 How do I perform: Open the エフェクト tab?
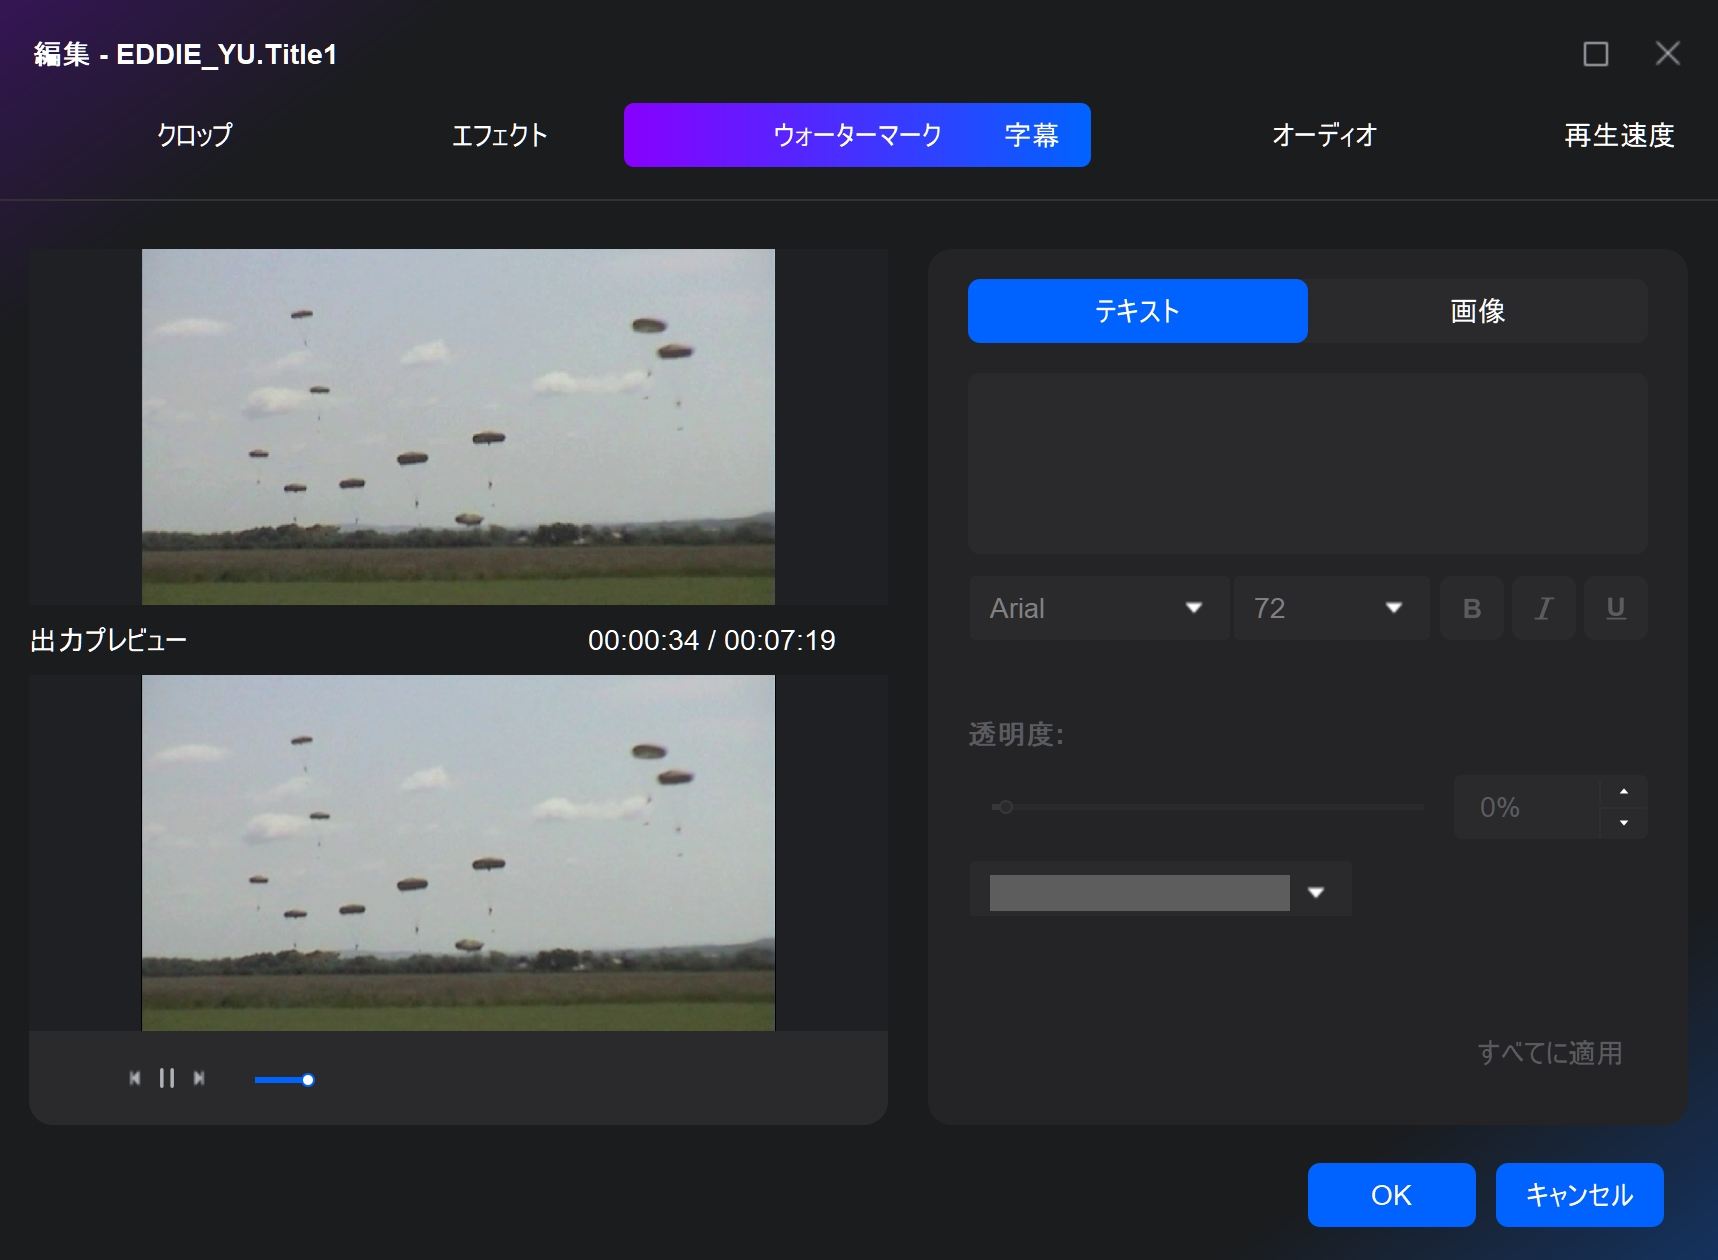[499, 135]
